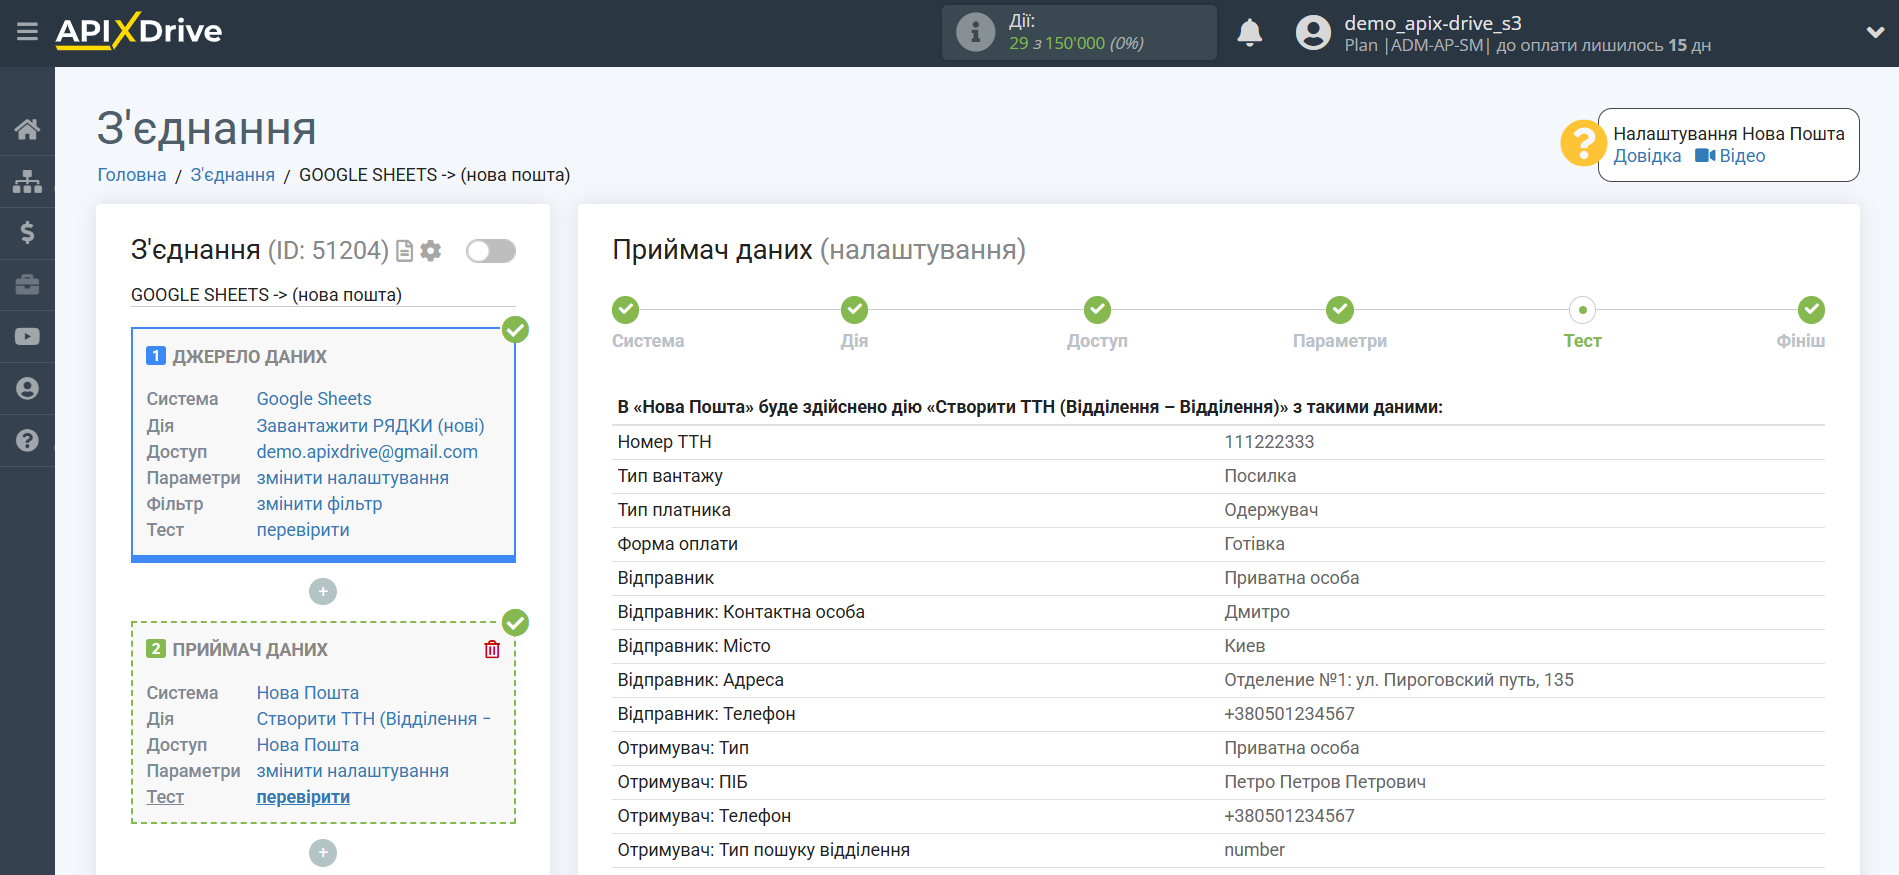Open help question icon in sidebar
Screen dimensions: 1899x875
(x=27, y=441)
